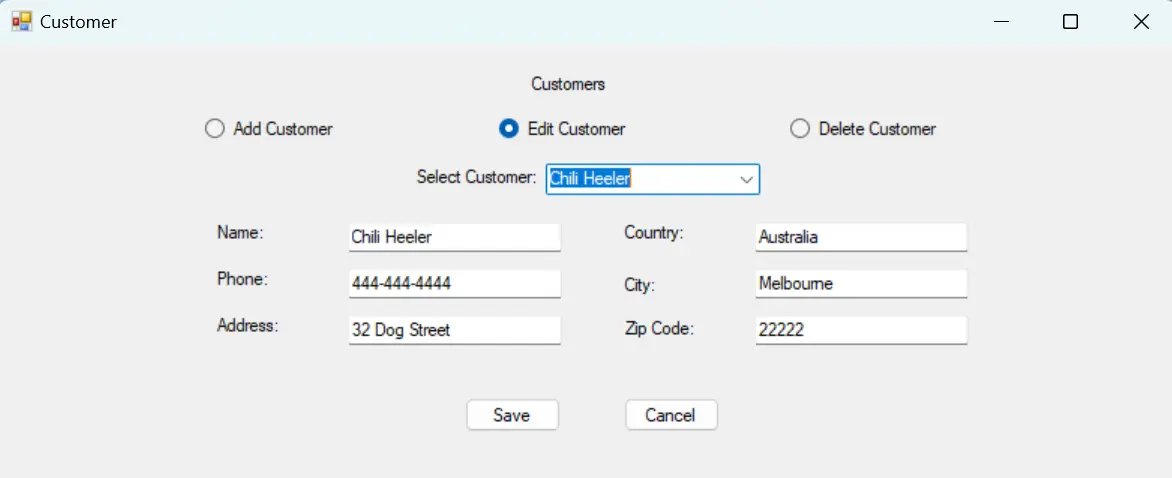Click the Name: label
This screenshot has width=1172, height=478.
241,232
